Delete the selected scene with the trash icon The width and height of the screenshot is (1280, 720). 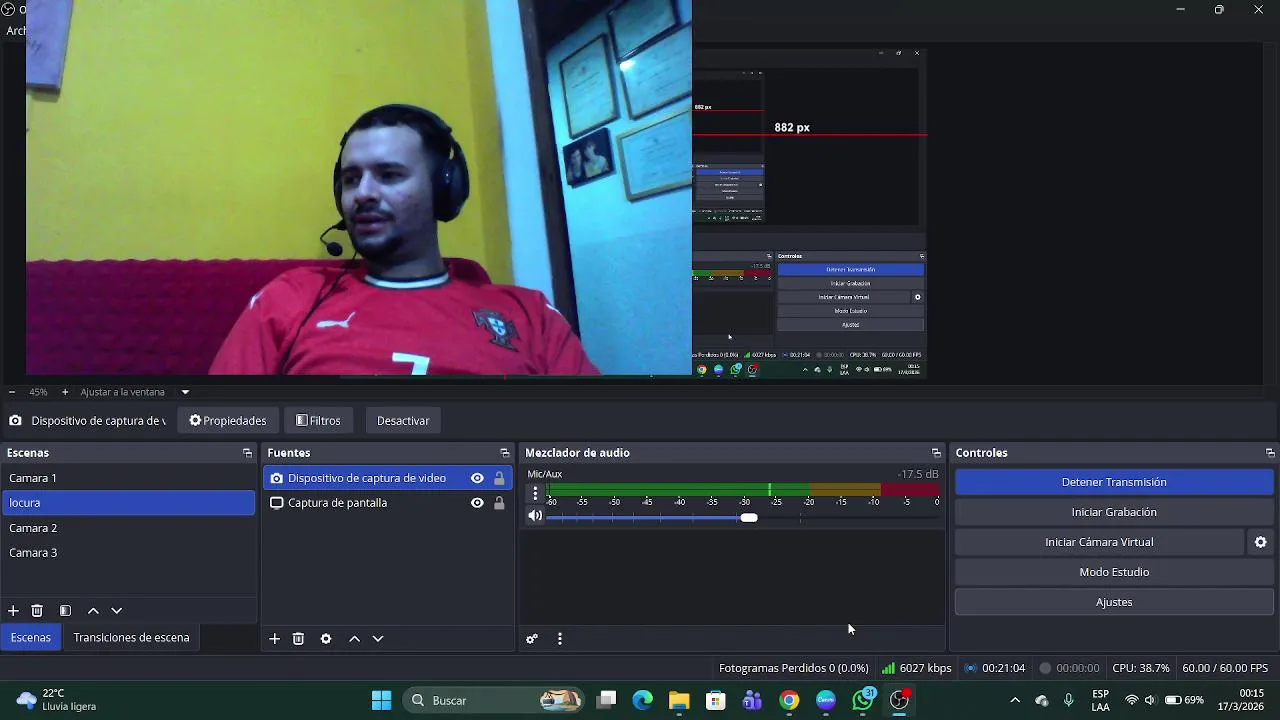pyautogui.click(x=37, y=610)
